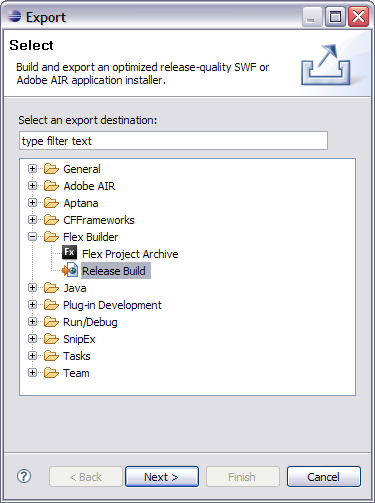Select the Run/Debug label
Viewport: 375px width, 503px height.
pos(90,322)
